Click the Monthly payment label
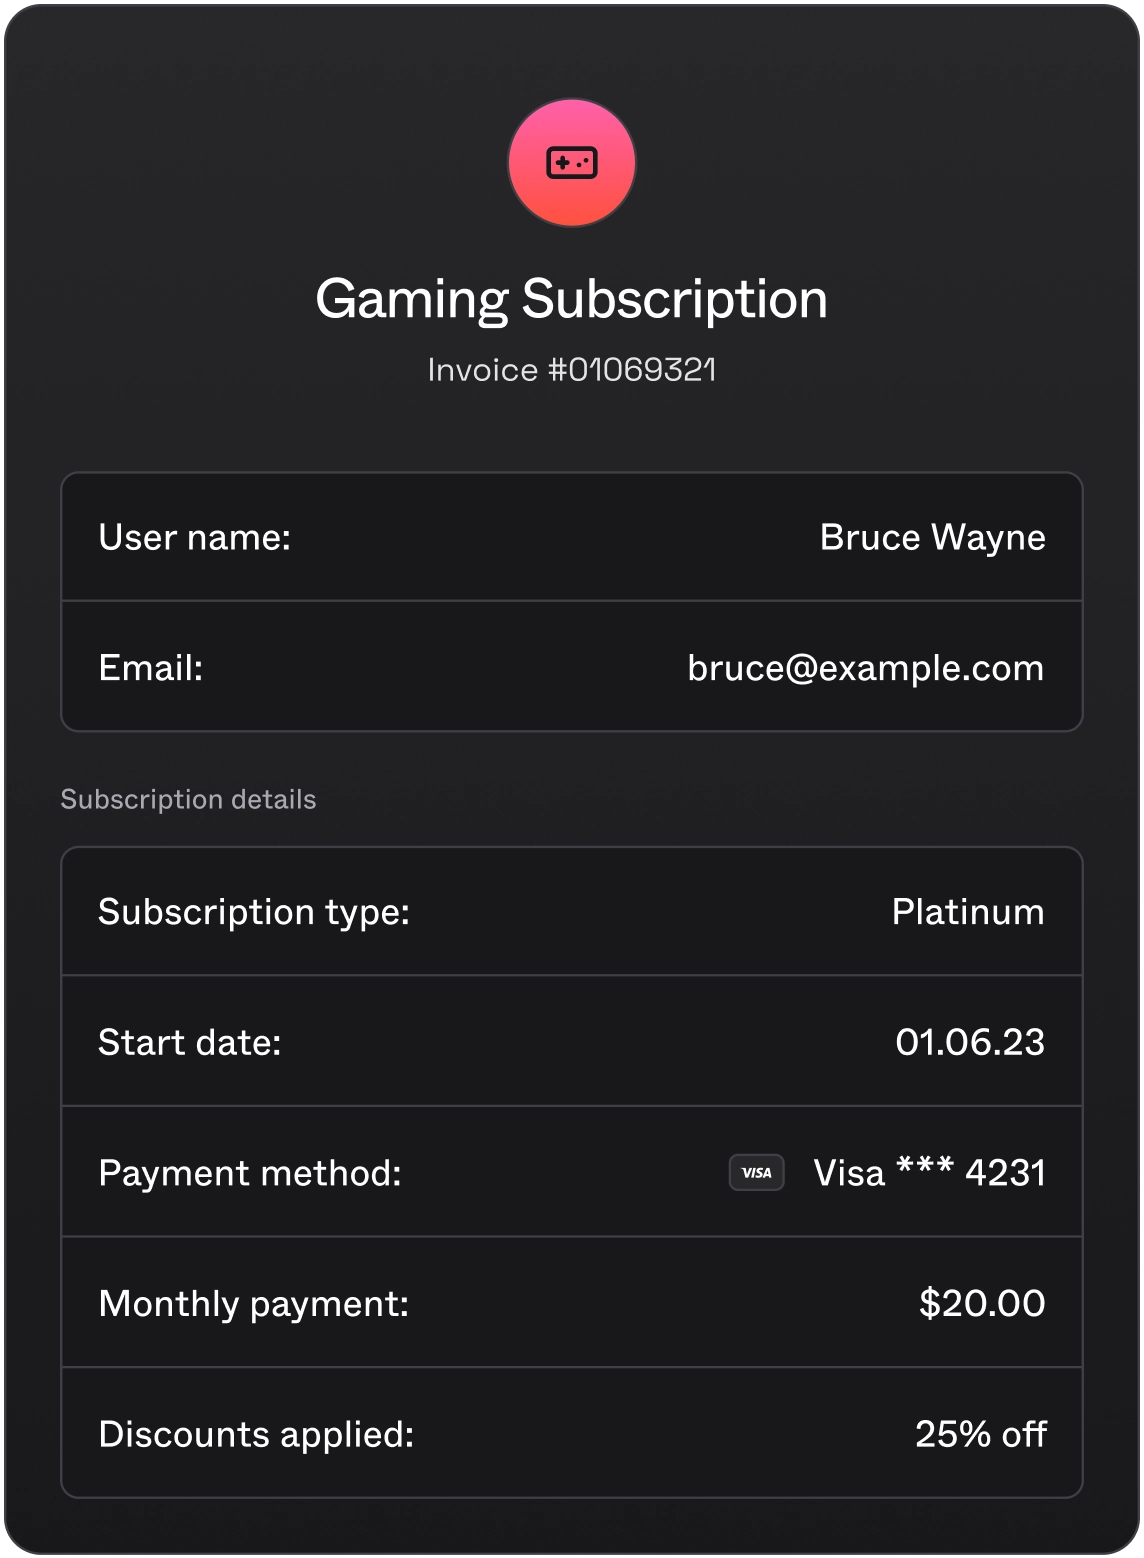Screen dimensions: 1144x1558 [253, 1304]
